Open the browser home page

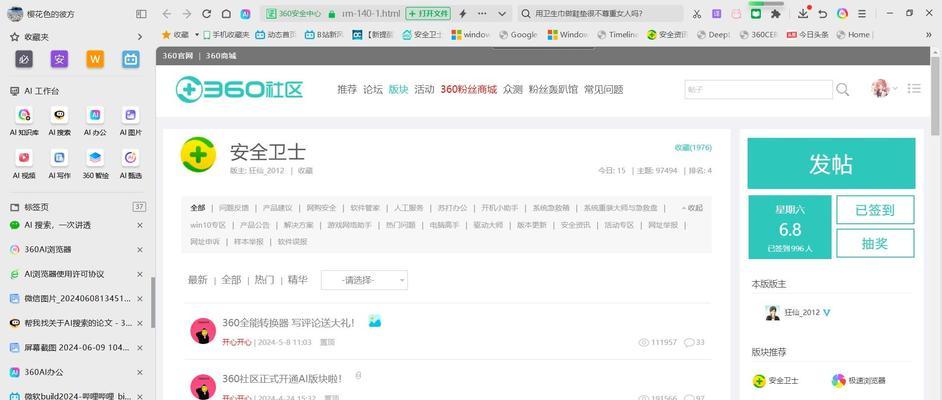226,13
